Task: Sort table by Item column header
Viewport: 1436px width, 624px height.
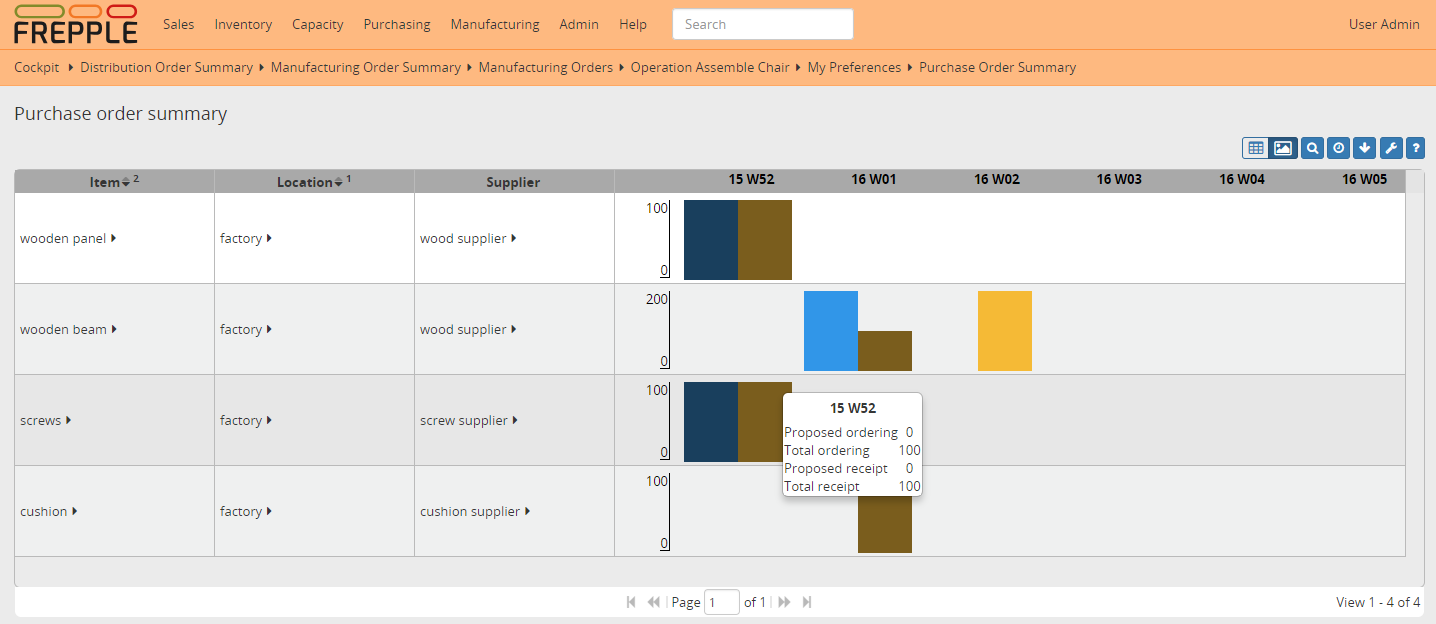Action: click(x=104, y=182)
